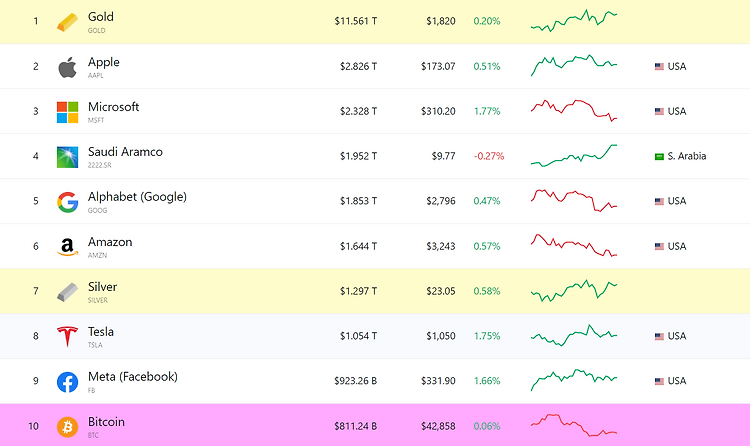This screenshot has width=750, height=446.
Task: Select Gold market cap $11.561 T
Action: coord(355,21)
